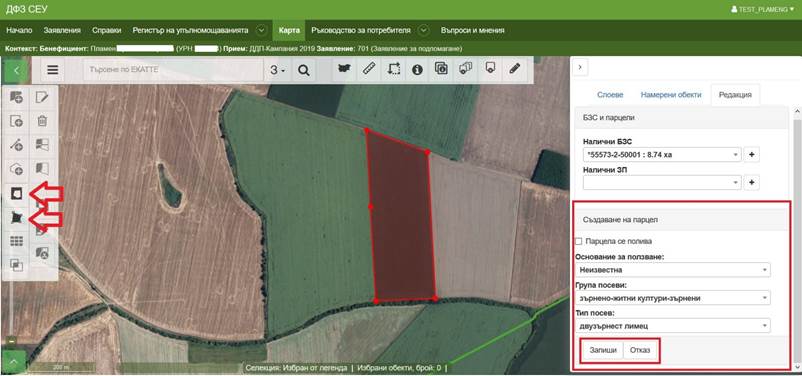802x376 pixels.
Task: Switch to the 'Слоеве' tab
Action: (x=610, y=95)
